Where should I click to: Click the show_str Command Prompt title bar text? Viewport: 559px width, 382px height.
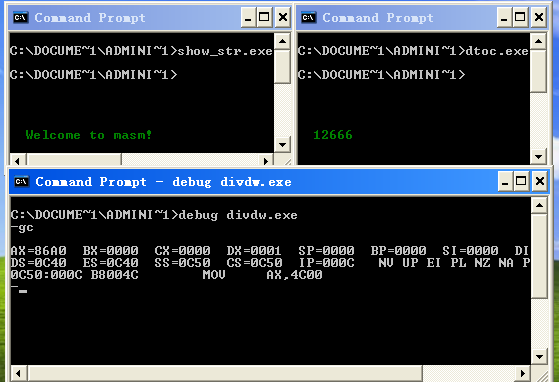point(90,17)
